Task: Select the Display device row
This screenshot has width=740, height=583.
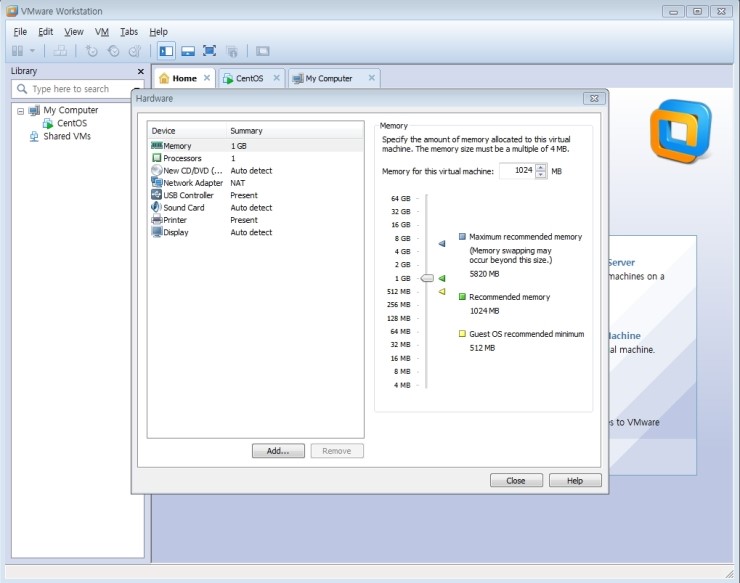Action: tap(256, 232)
